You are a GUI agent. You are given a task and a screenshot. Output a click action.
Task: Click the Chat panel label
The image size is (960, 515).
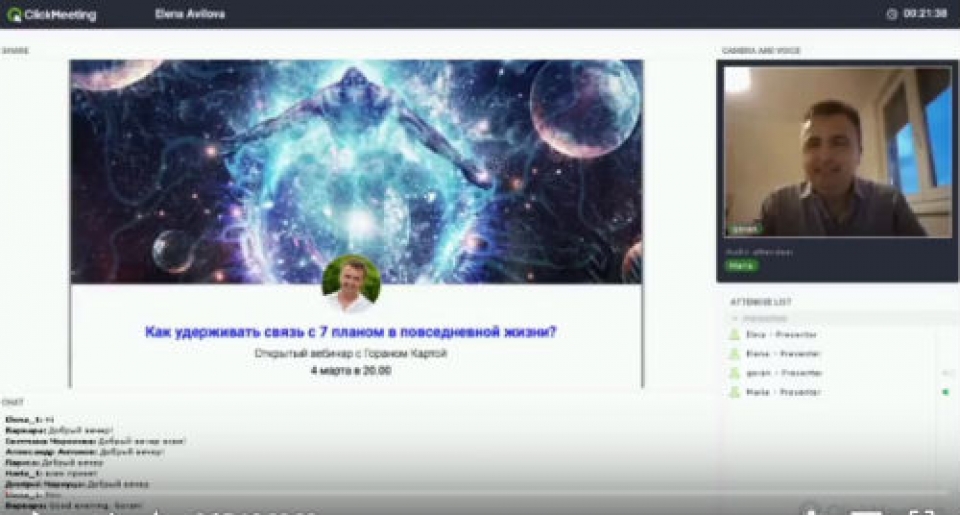pos(13,403)
